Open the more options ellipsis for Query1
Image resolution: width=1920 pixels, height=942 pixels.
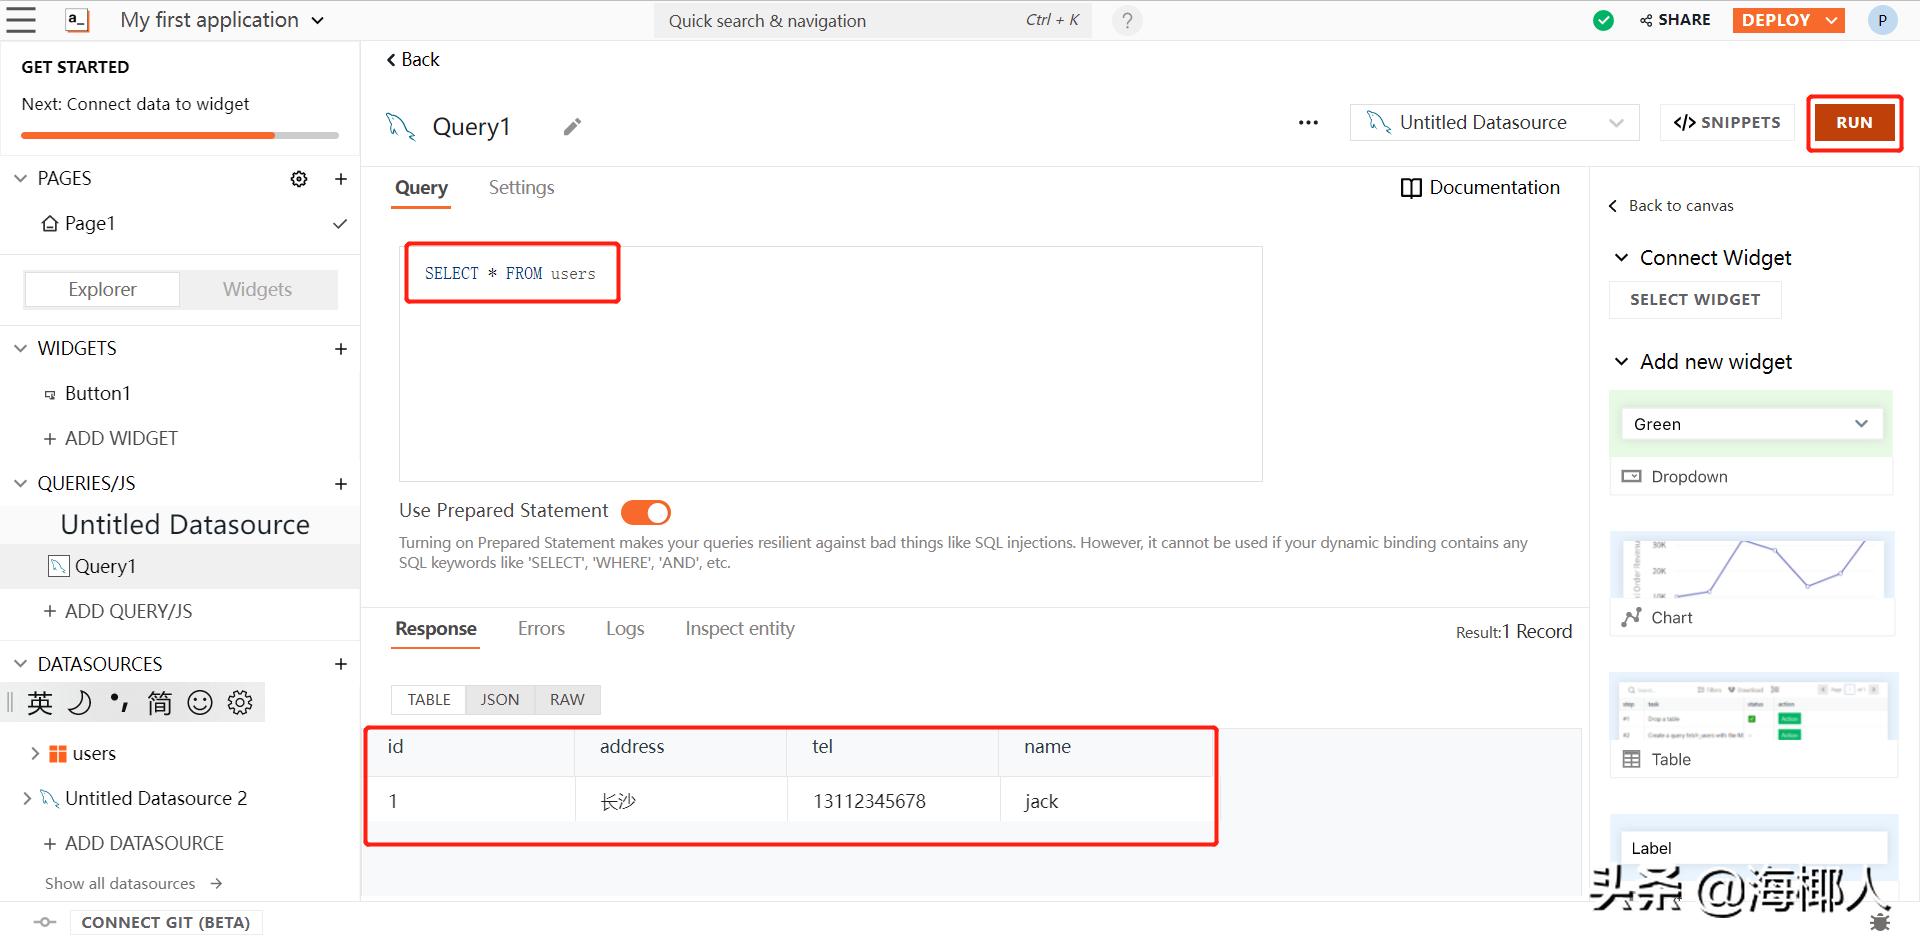(1307, 122)
